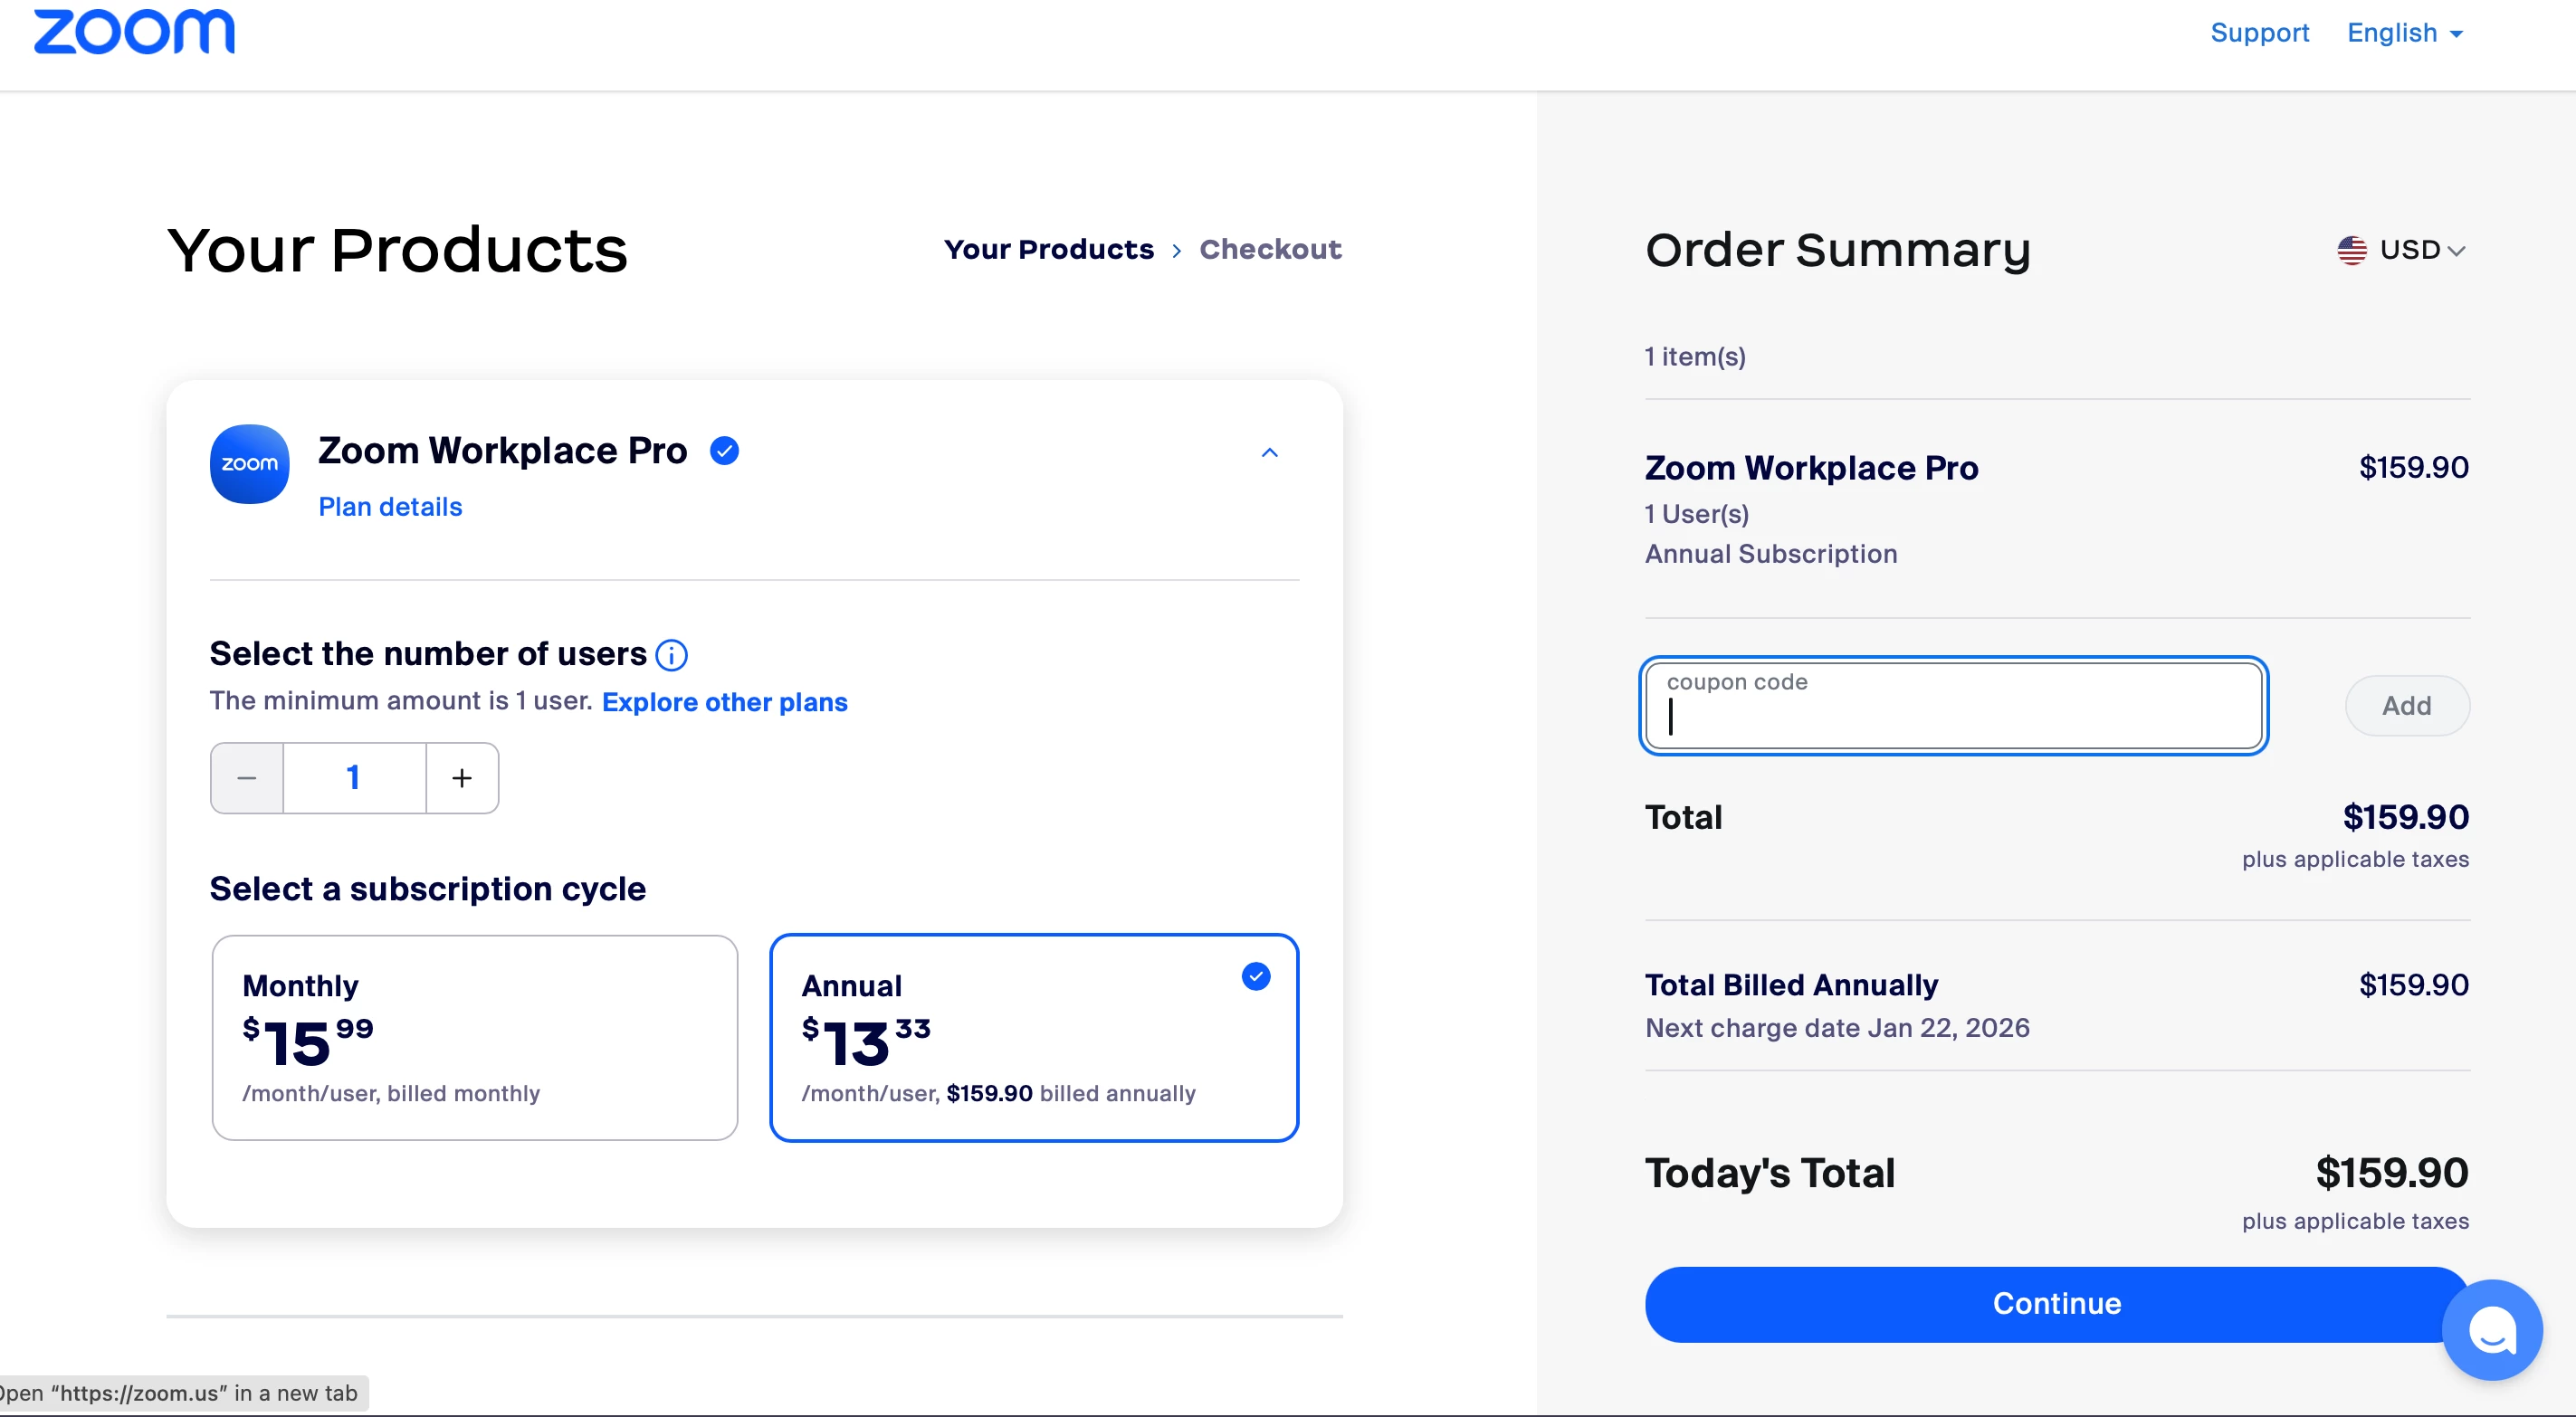This screenshot has height=1417, width=2576.
Task: Open the users info tooltip icon
Action: click(x=671, y=655)
